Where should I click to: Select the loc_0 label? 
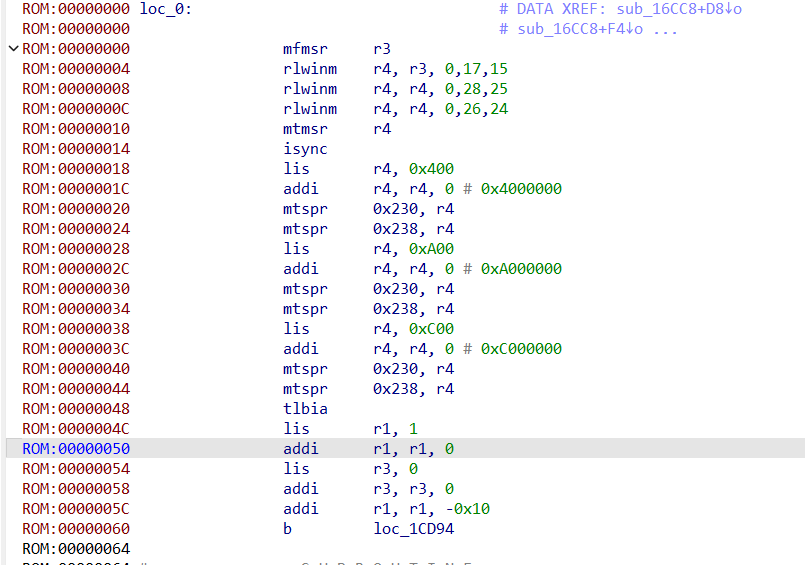165,9
